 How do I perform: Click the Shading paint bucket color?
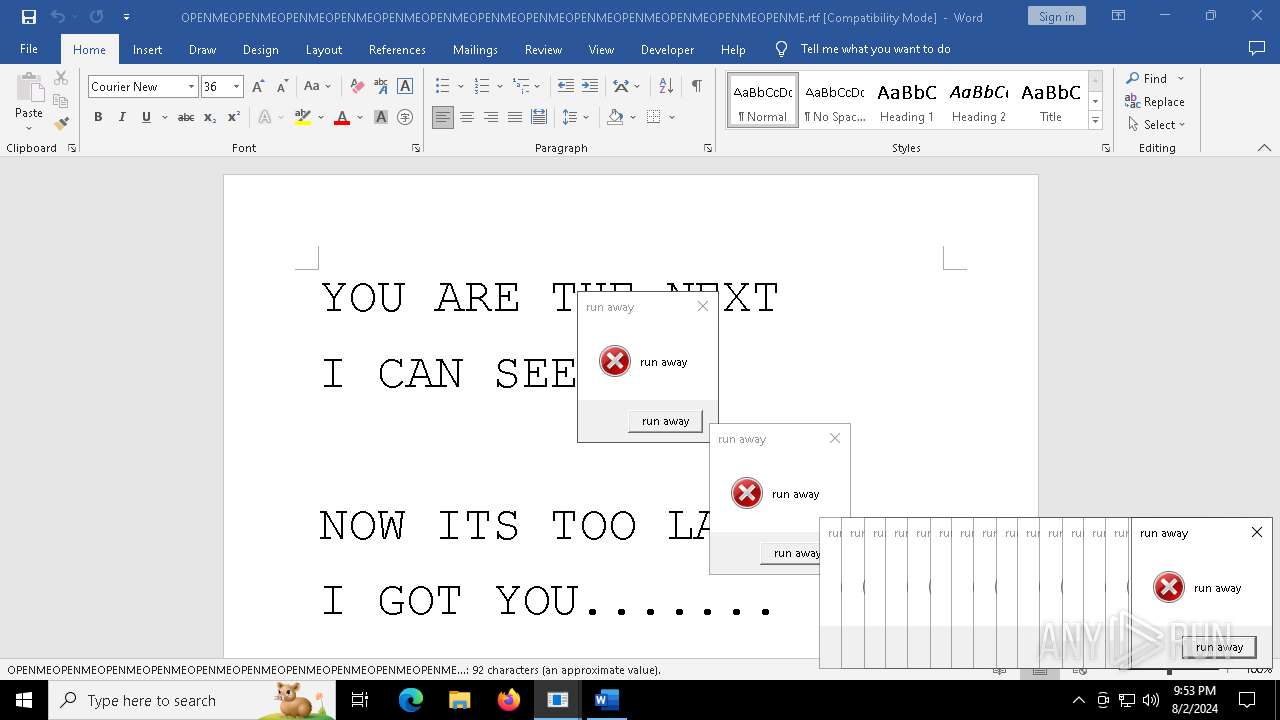pos(615,117)
